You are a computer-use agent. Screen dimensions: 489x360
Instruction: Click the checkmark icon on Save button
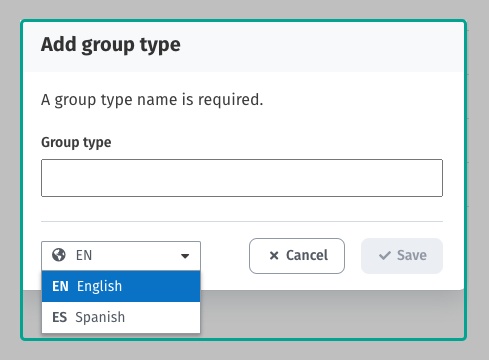click(x=385, y=256)
